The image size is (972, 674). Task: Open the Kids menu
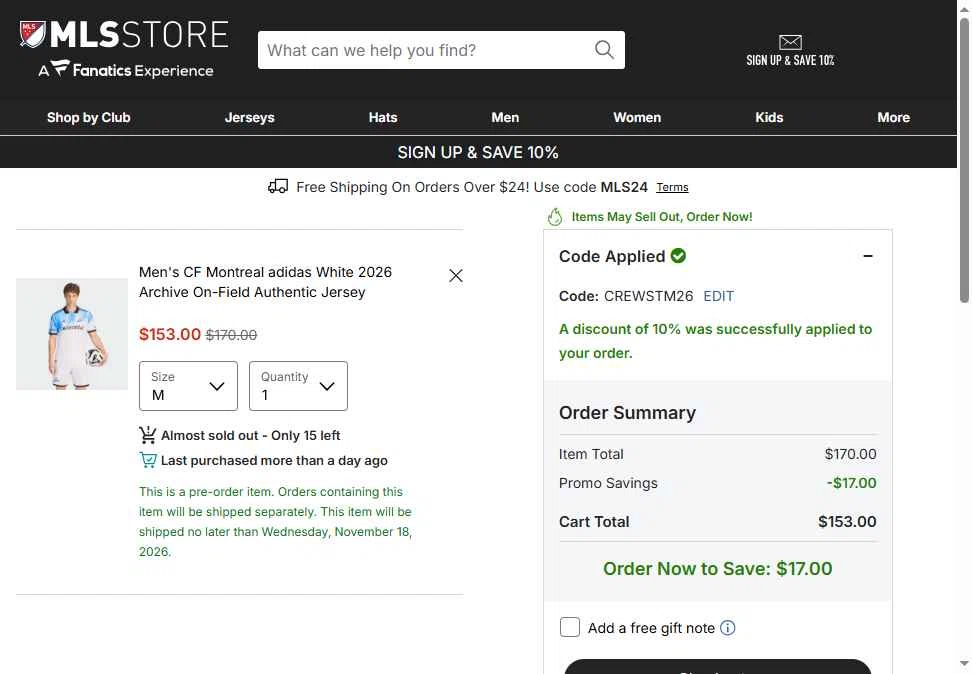click(769, 117)
